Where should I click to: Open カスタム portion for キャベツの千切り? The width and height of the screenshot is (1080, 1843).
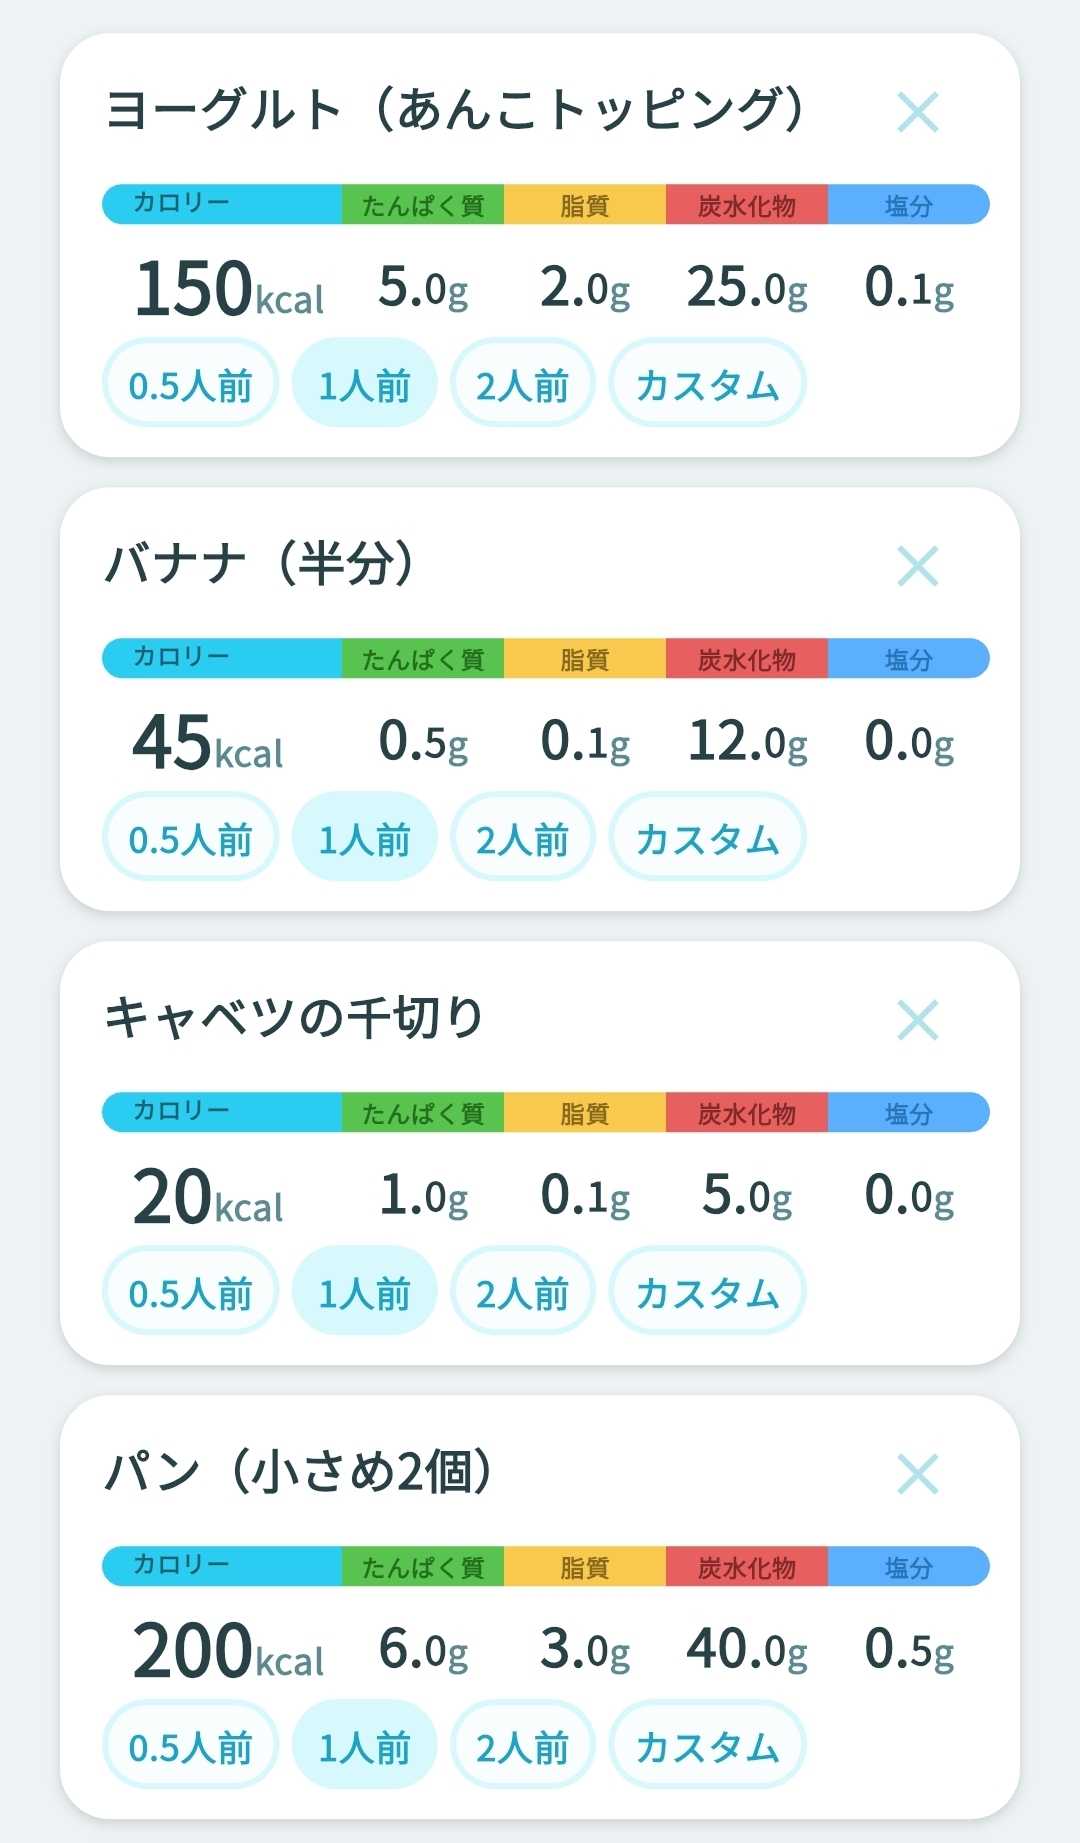[x=707, y=1292]
